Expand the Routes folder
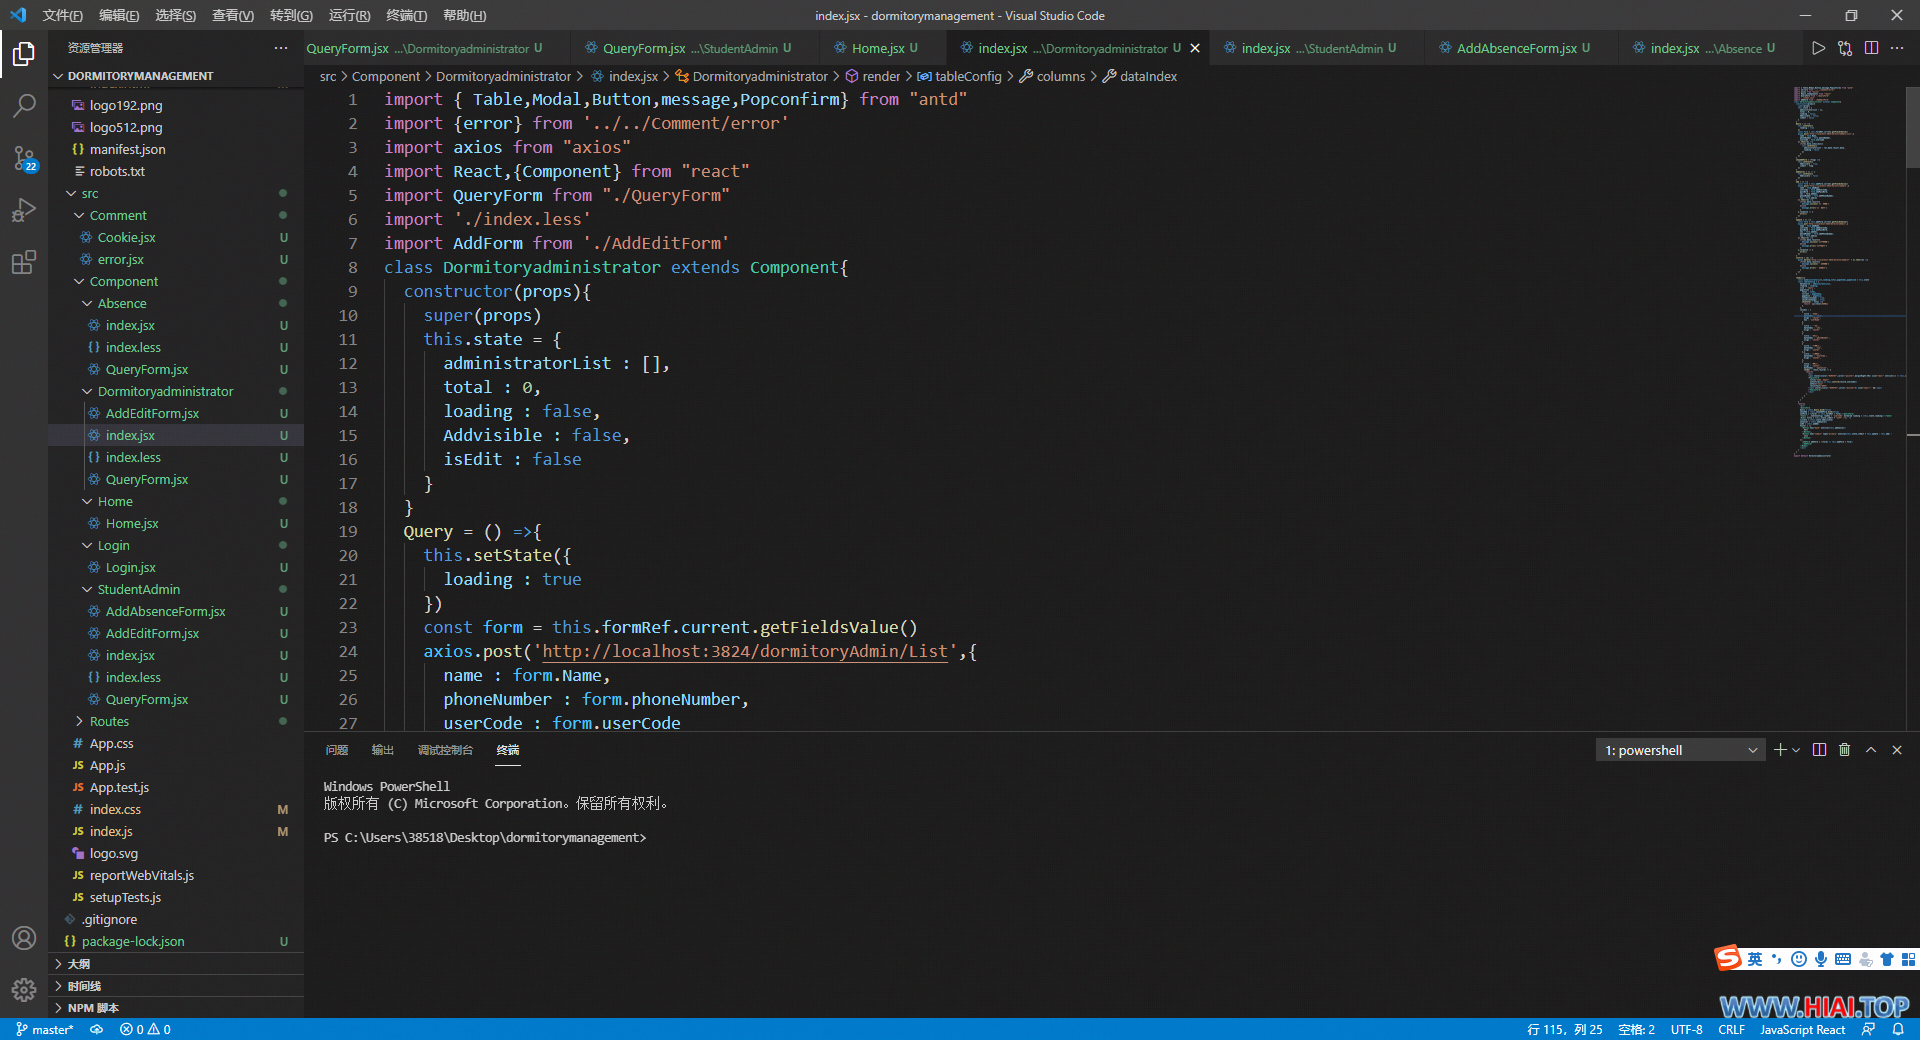1920x1040 pixels. click(x=109, y=721)
